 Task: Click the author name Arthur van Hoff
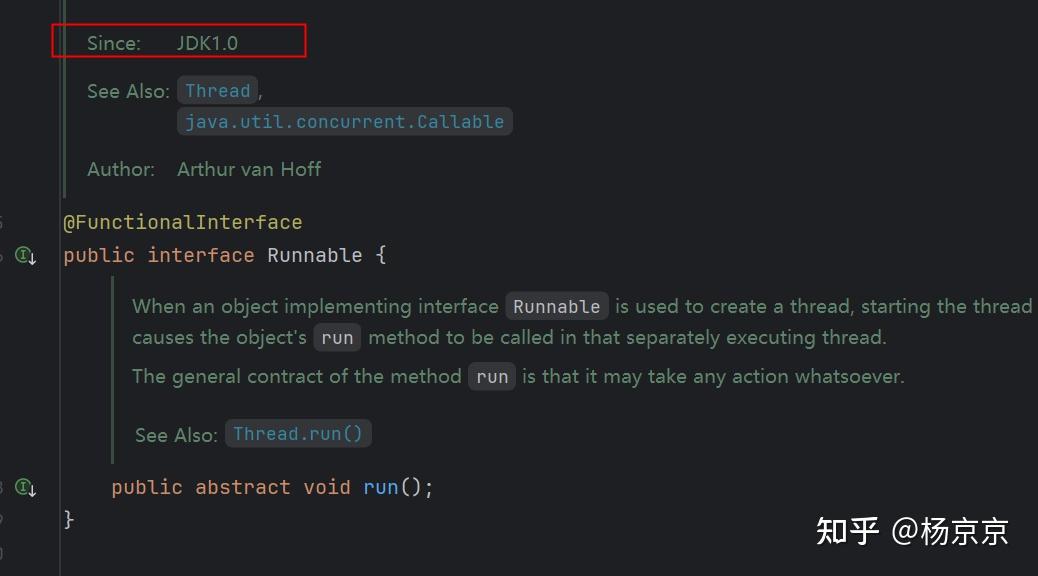pos(249,169)
